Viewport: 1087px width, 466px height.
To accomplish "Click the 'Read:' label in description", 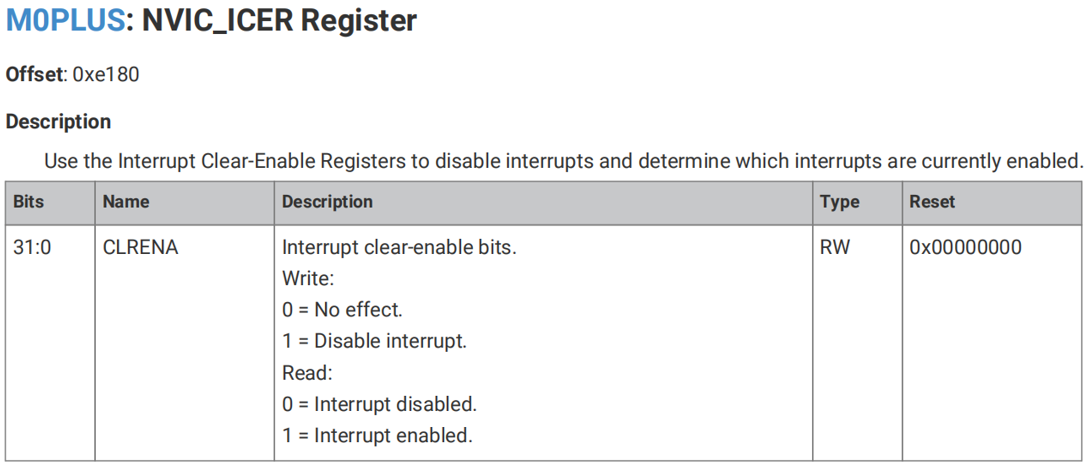I will [x=308, y=373].
